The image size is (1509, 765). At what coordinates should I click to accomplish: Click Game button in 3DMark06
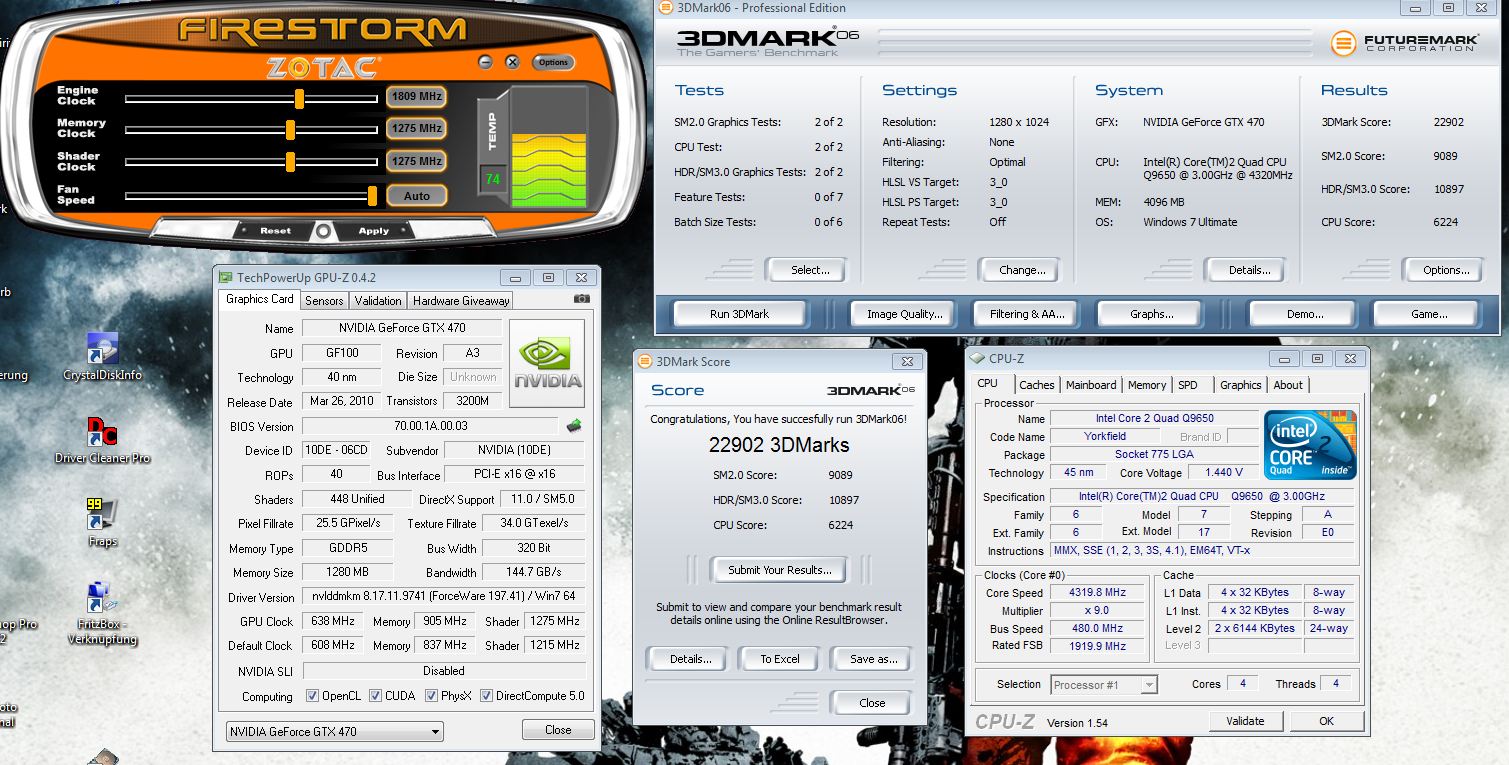[1429, 314]
